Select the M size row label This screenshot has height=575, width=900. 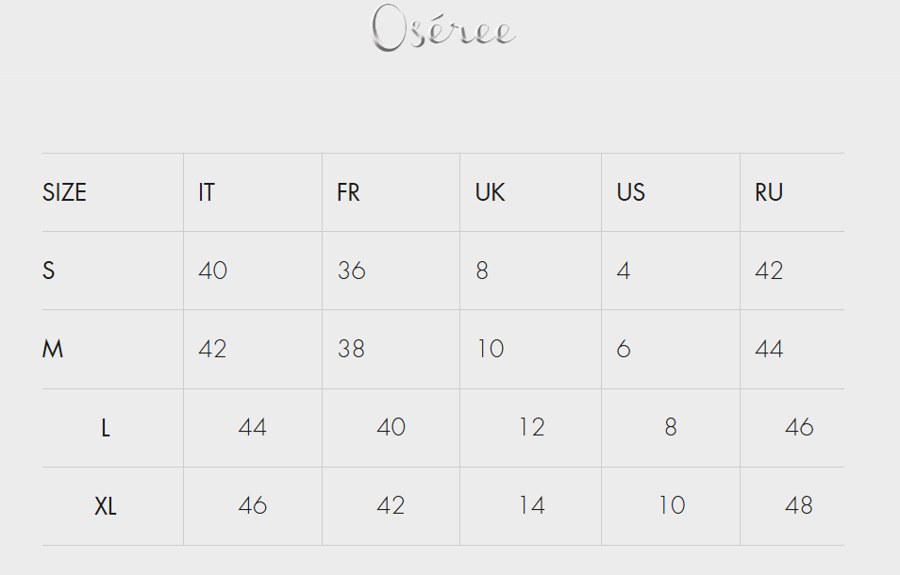click(52, 349)
